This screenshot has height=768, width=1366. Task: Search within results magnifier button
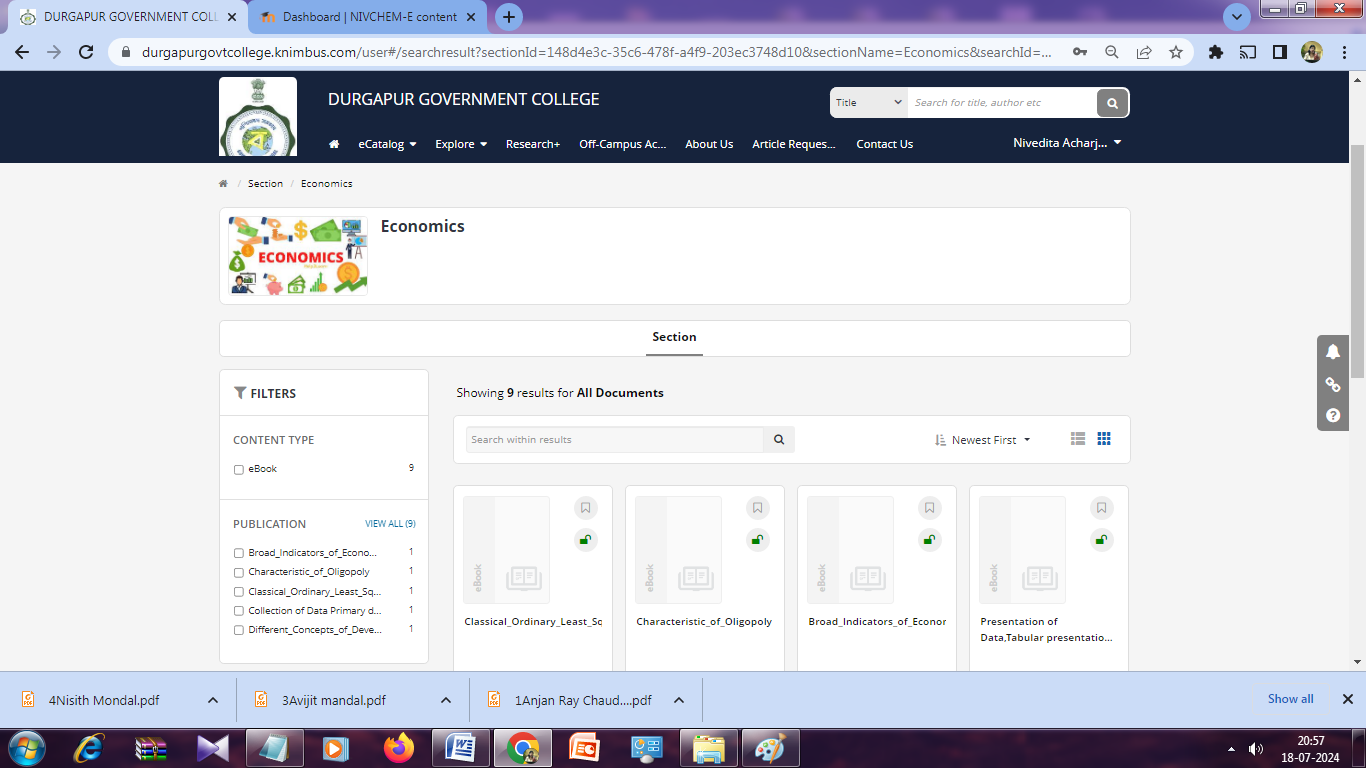pyautogui.click(x=779, y=440)
